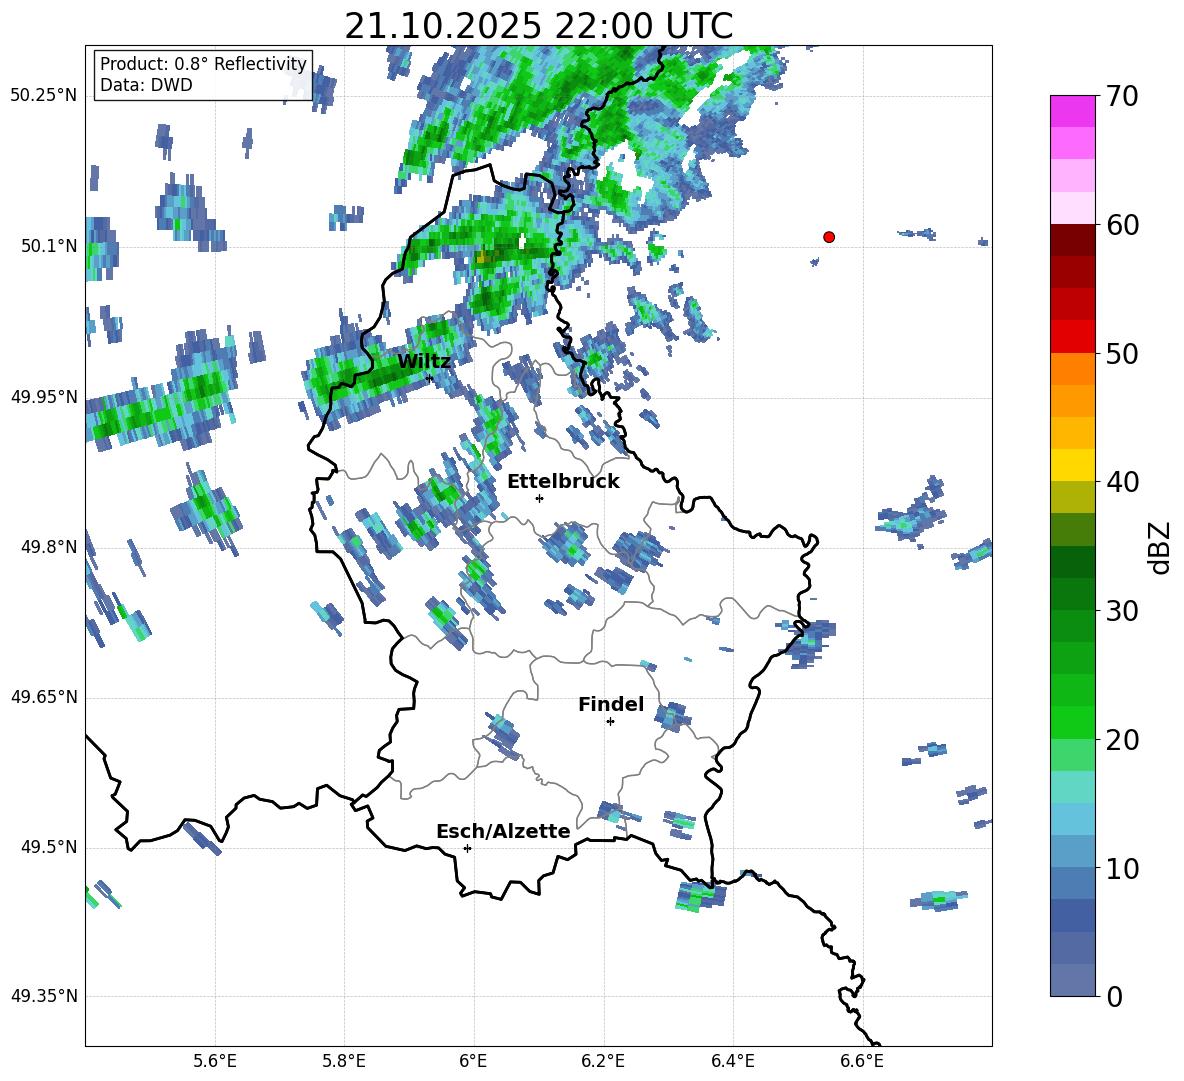This screenshot has height=1081, width=1184.
Task: Click the dBZ colorbar axis label
Action: click(x=1161, y=547)
